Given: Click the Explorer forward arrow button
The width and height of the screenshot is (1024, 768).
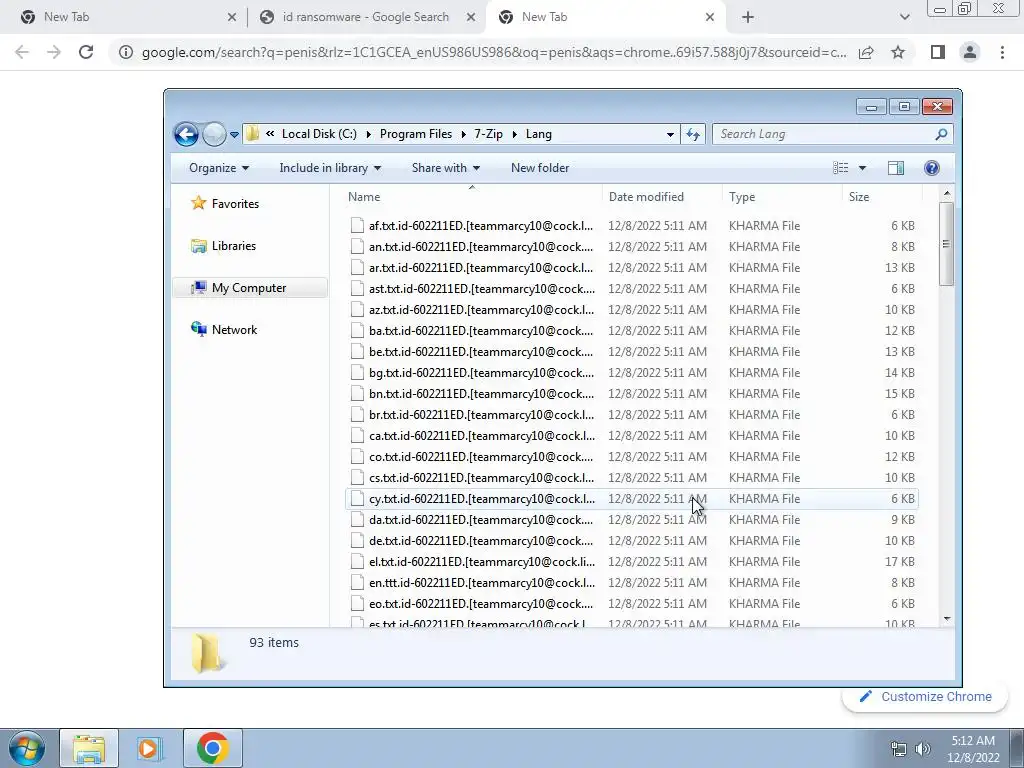Looking at the screenshot, I should [214, 135].
